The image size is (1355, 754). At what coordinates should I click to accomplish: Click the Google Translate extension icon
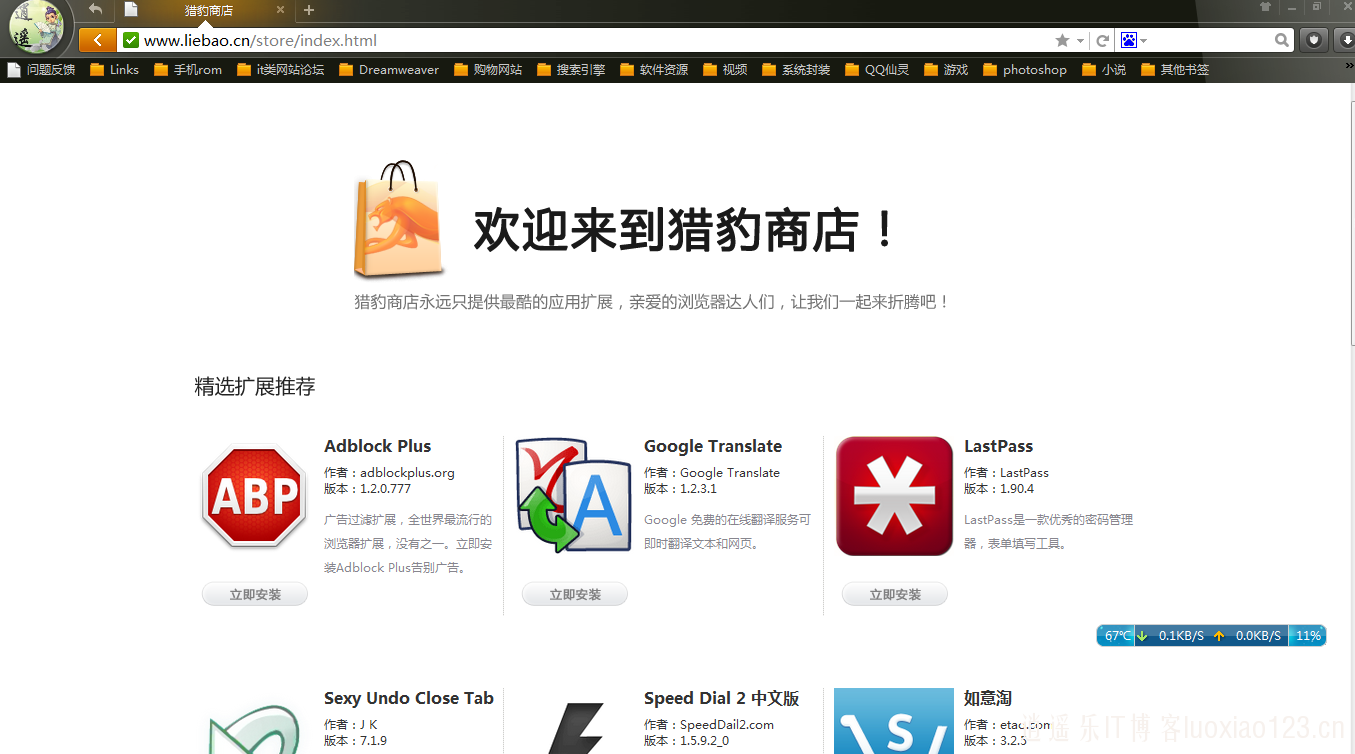[574, 495]
